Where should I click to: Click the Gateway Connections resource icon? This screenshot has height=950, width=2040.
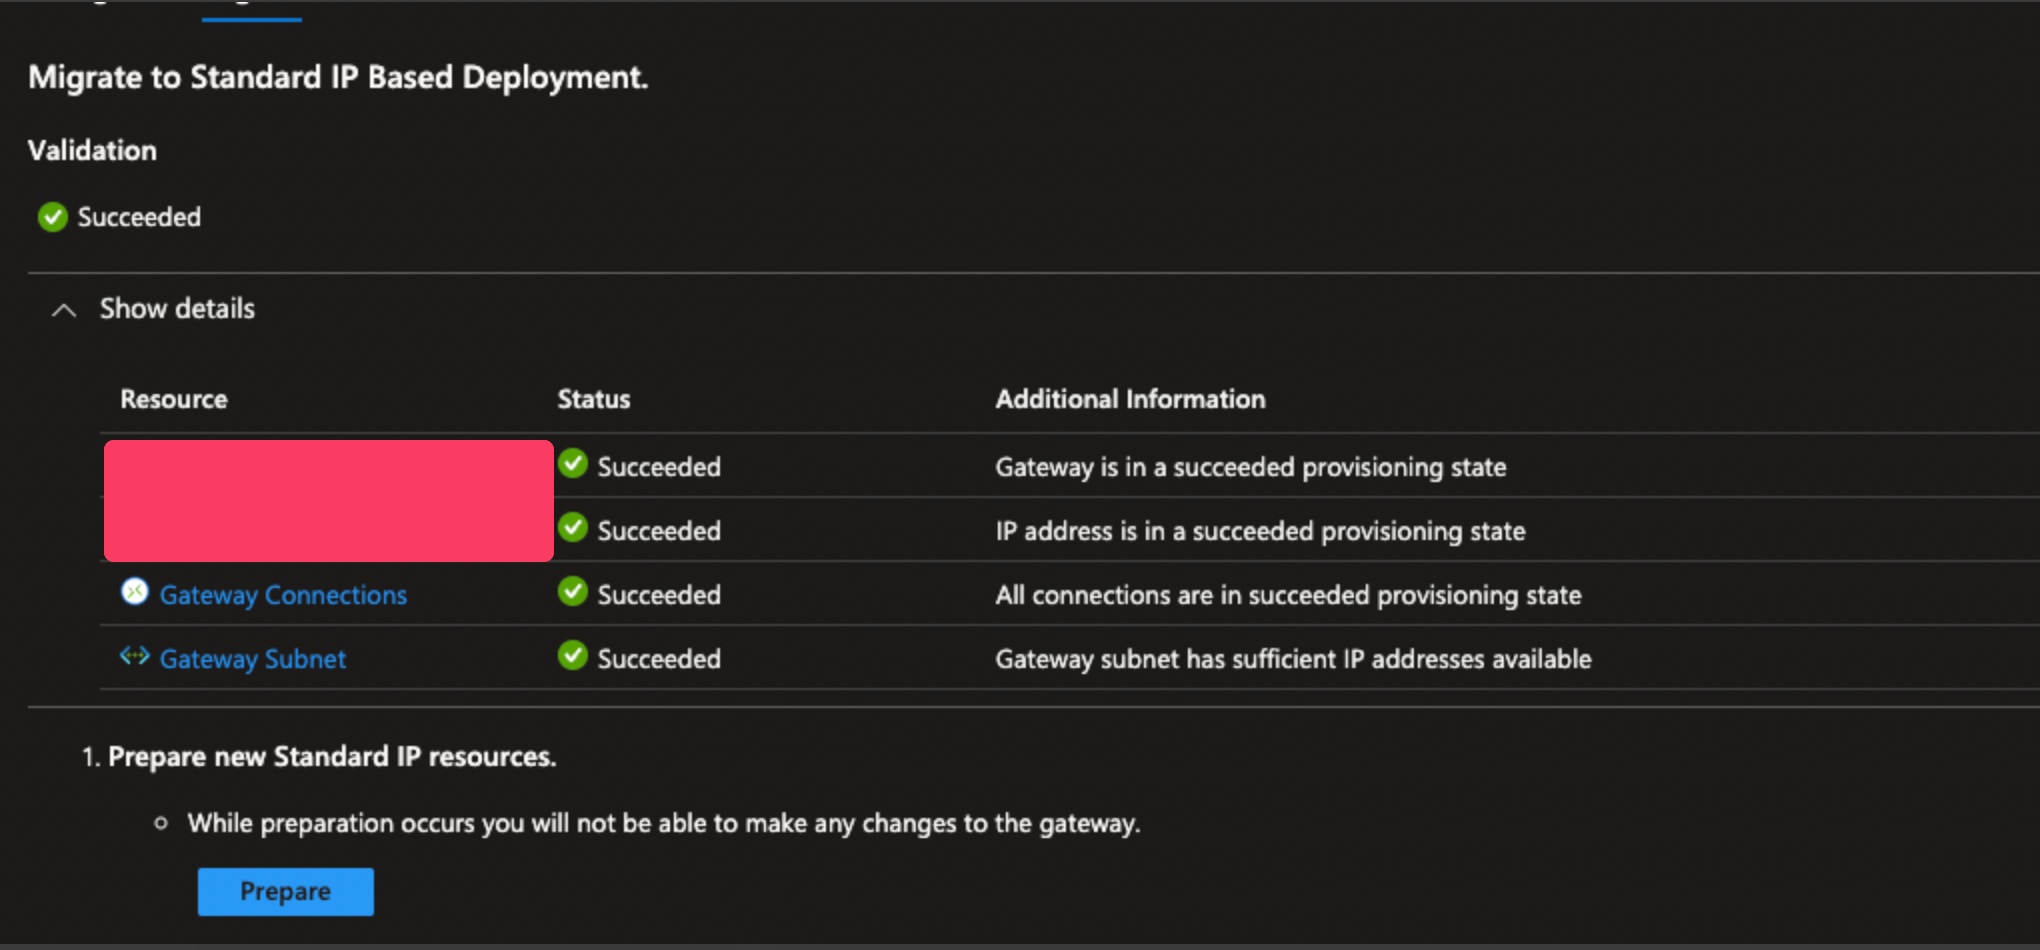pos(135,593)
